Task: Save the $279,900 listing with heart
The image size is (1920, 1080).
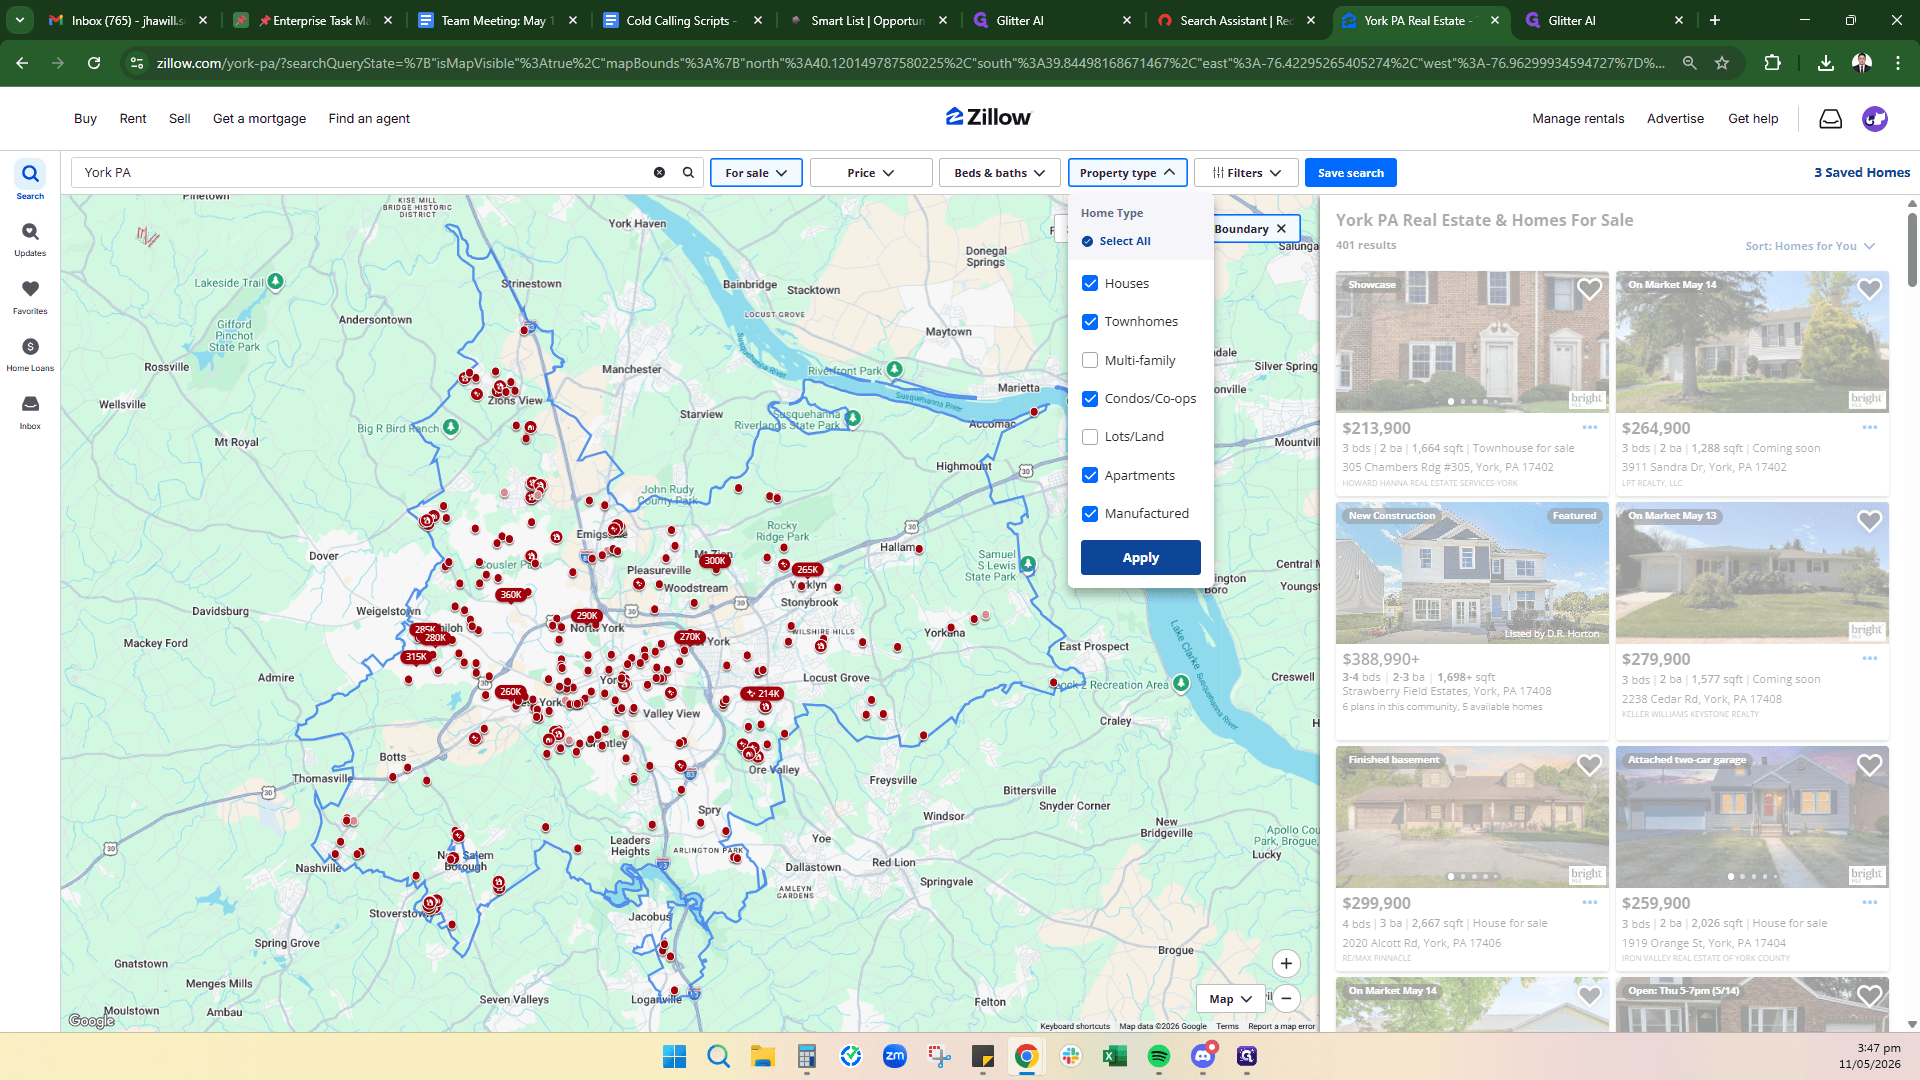Action: pos(1869,521)
